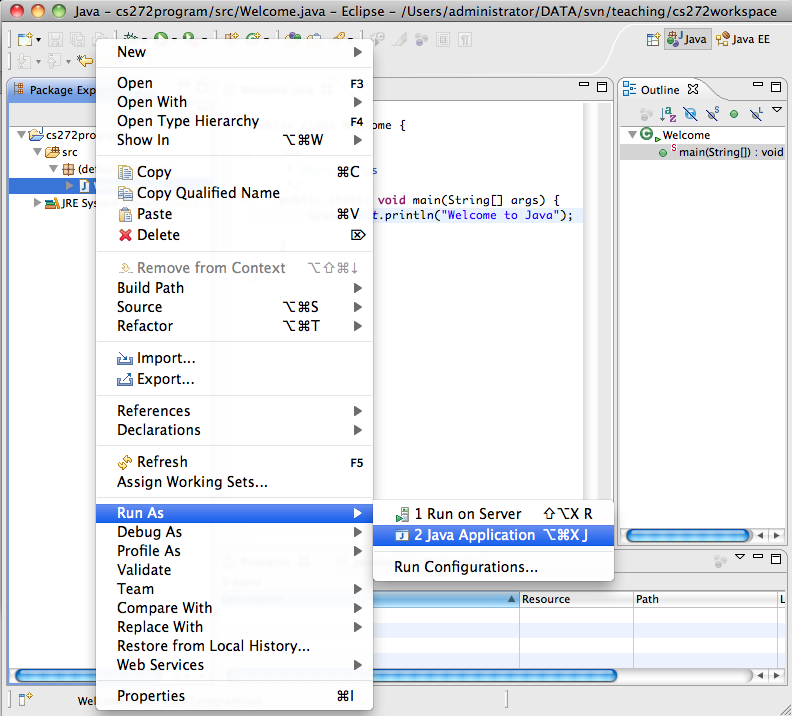The height and width of the screenshot is (716, 792).
Task: Expand the Build Path submenu
Action: click(x=234, y=288)
